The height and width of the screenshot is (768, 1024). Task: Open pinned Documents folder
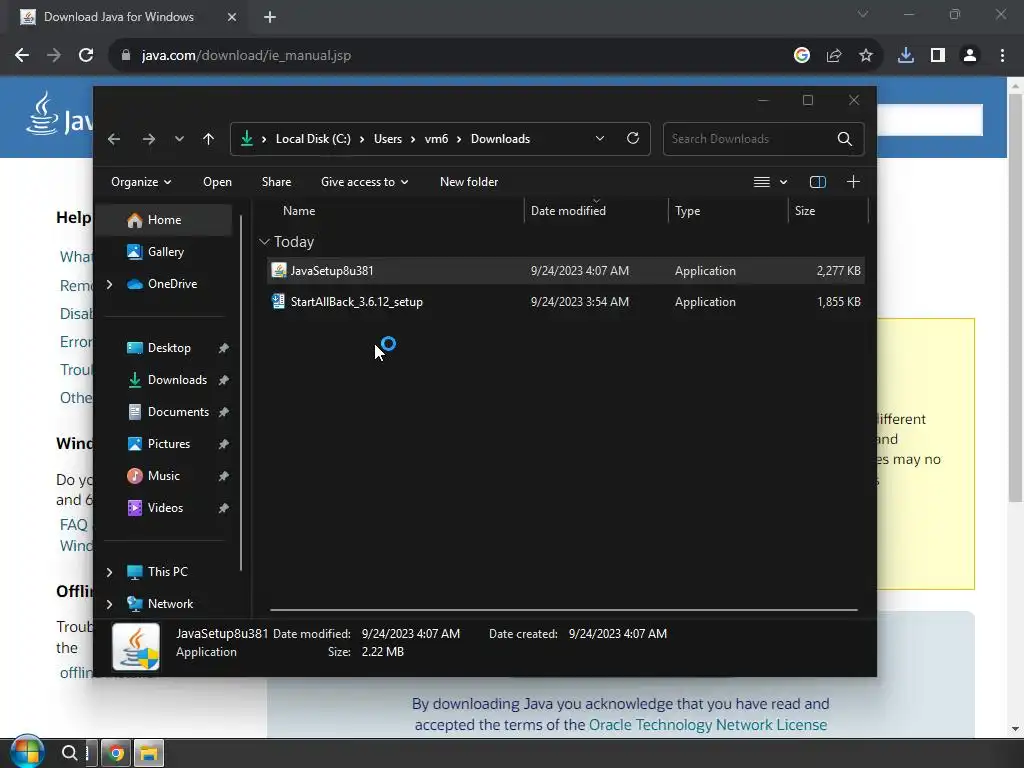(x=178, y=412)
